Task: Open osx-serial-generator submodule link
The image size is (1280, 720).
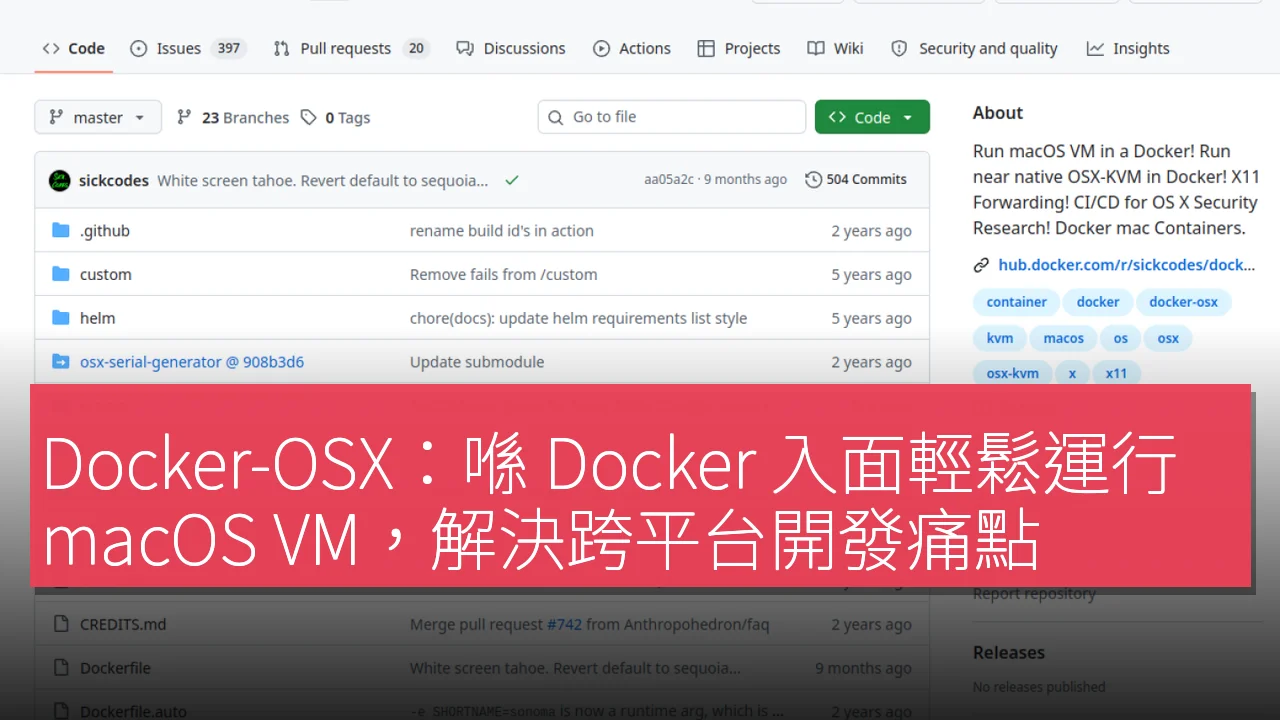Action: [x=192, y=362]
